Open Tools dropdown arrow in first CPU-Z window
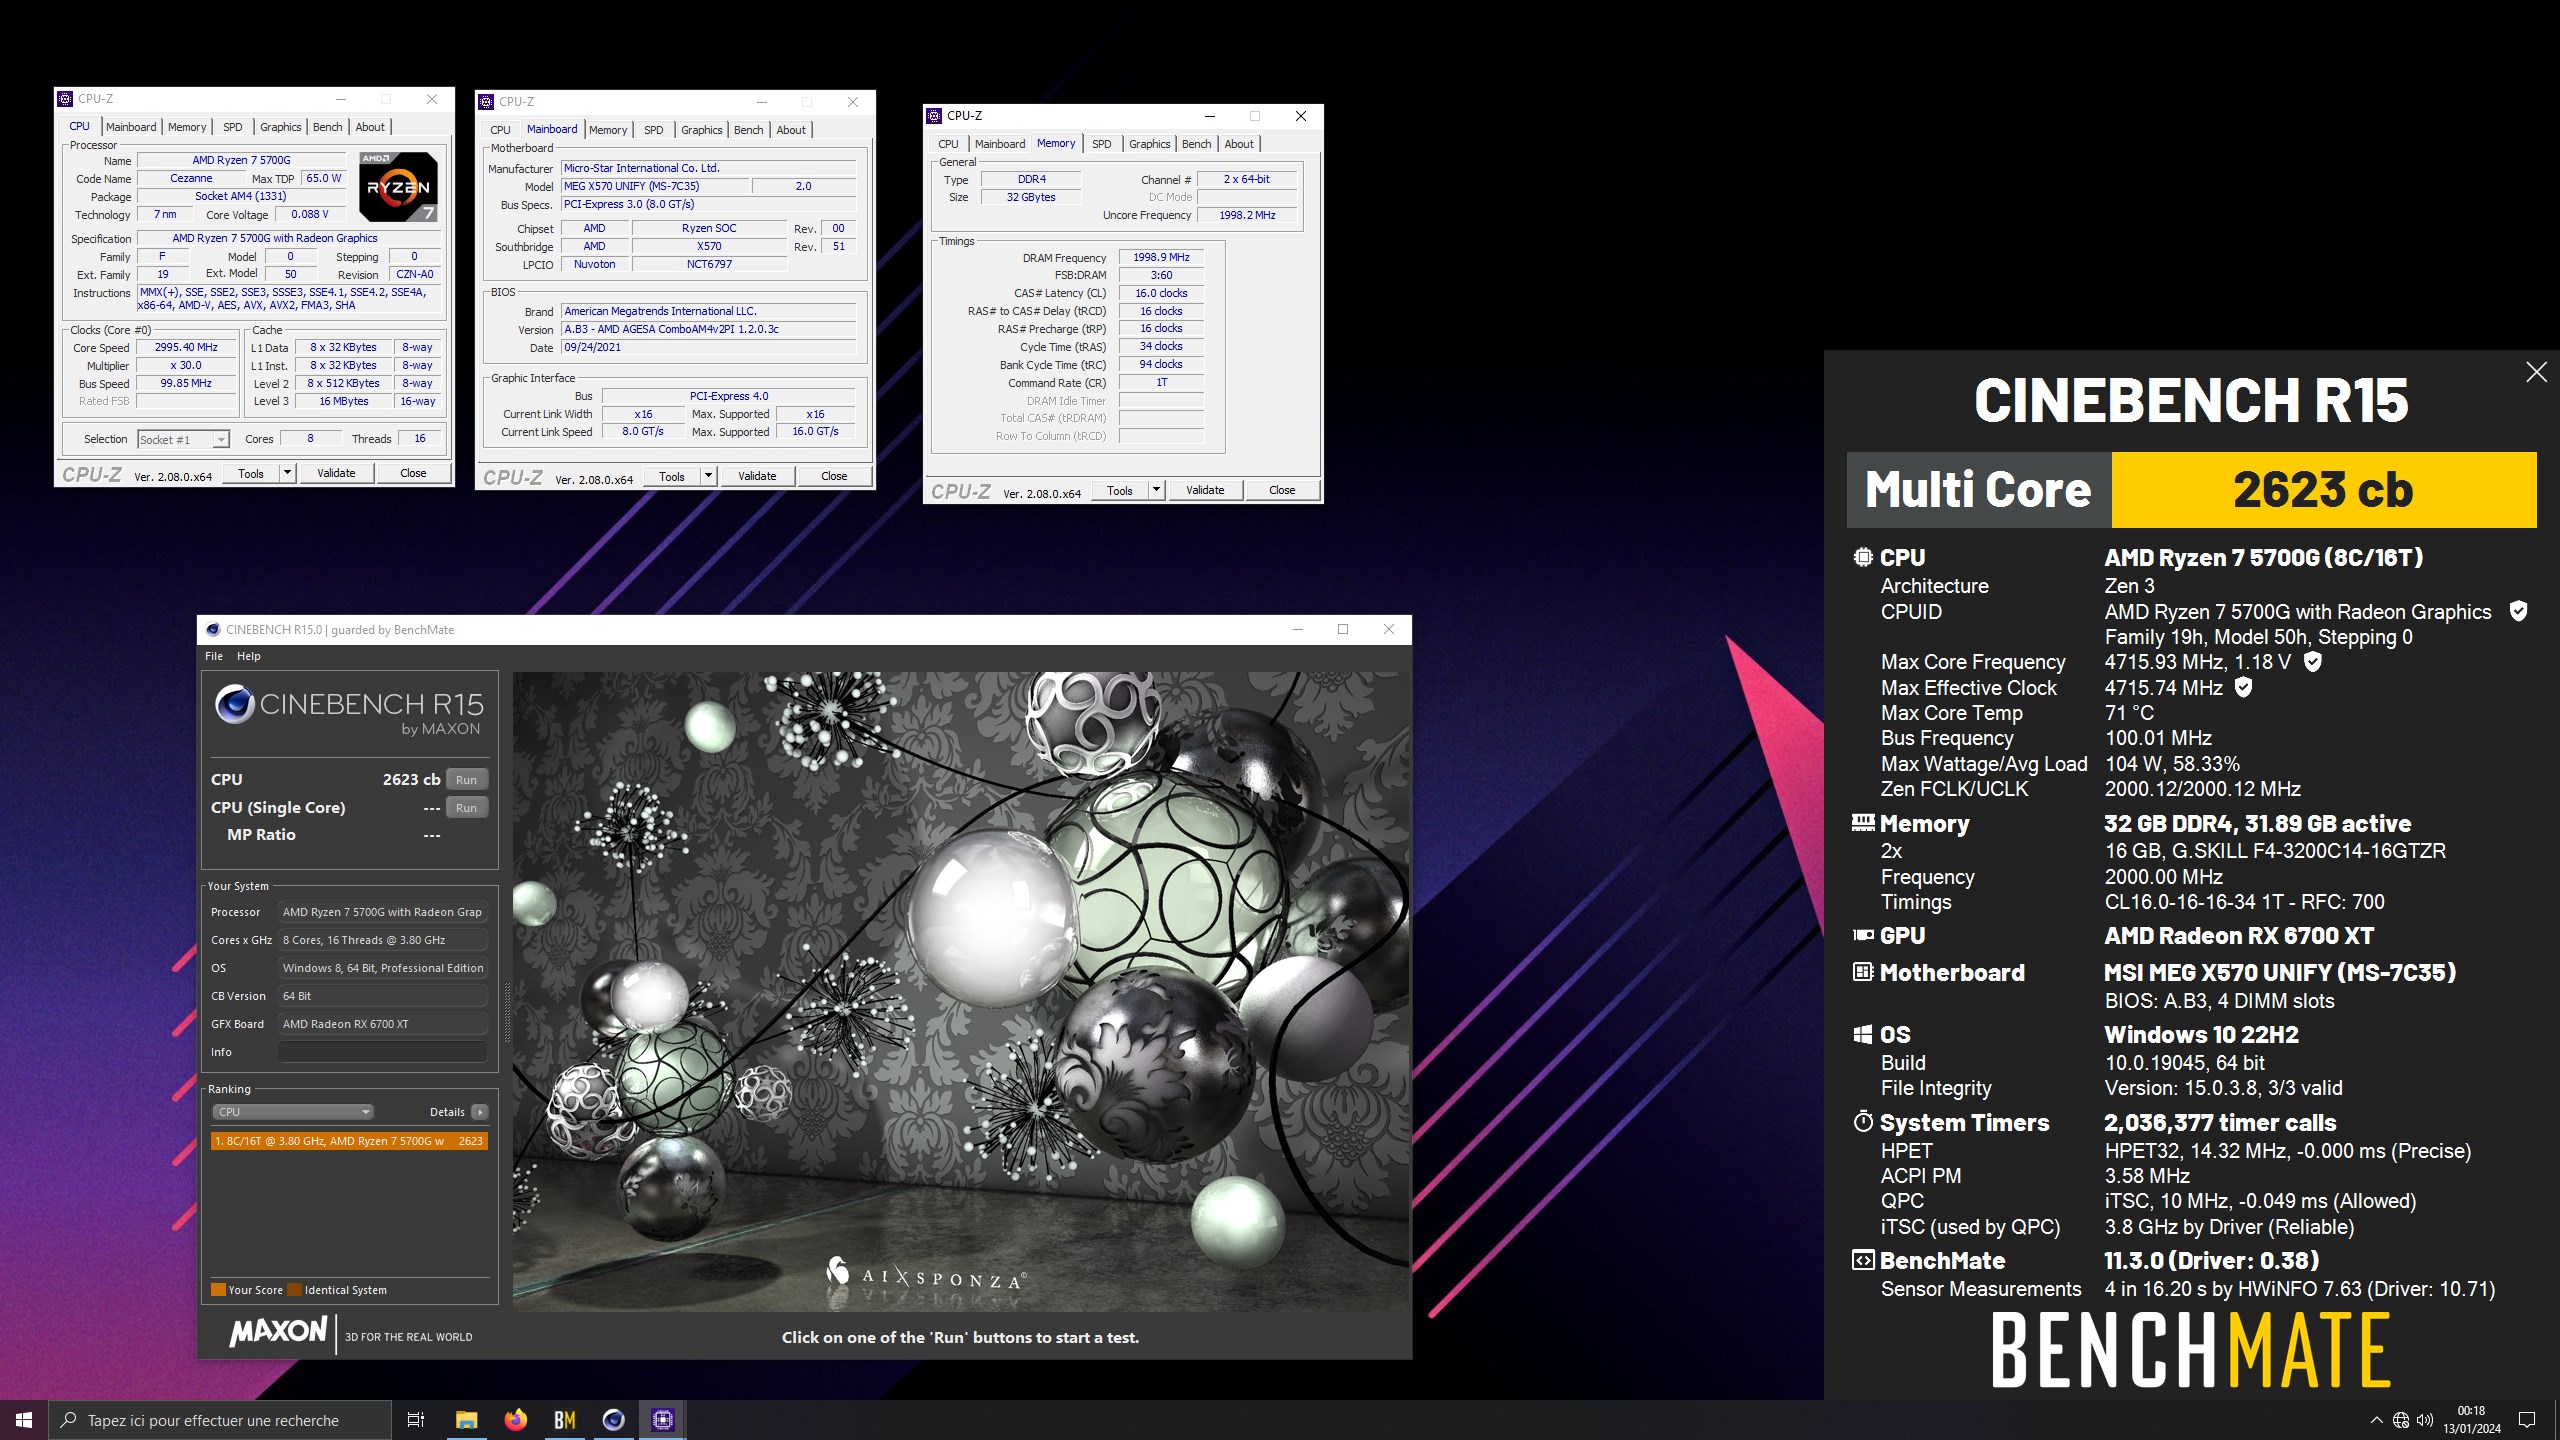This screenshot has width=2560, height=1440. 287,473
